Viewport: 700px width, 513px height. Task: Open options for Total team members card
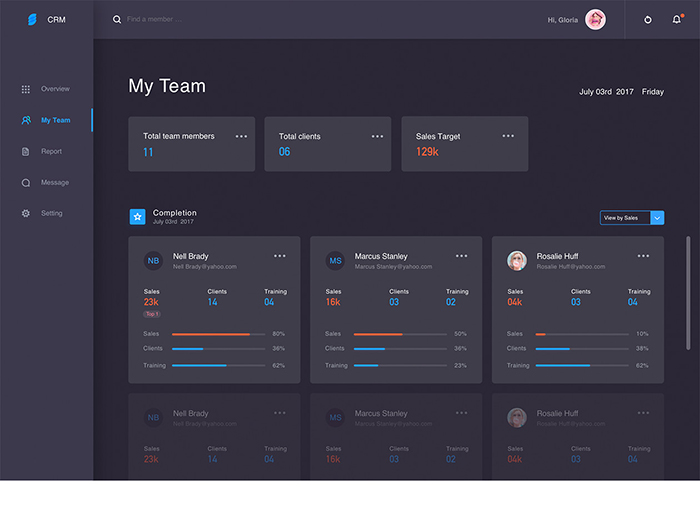pos(241,136)
